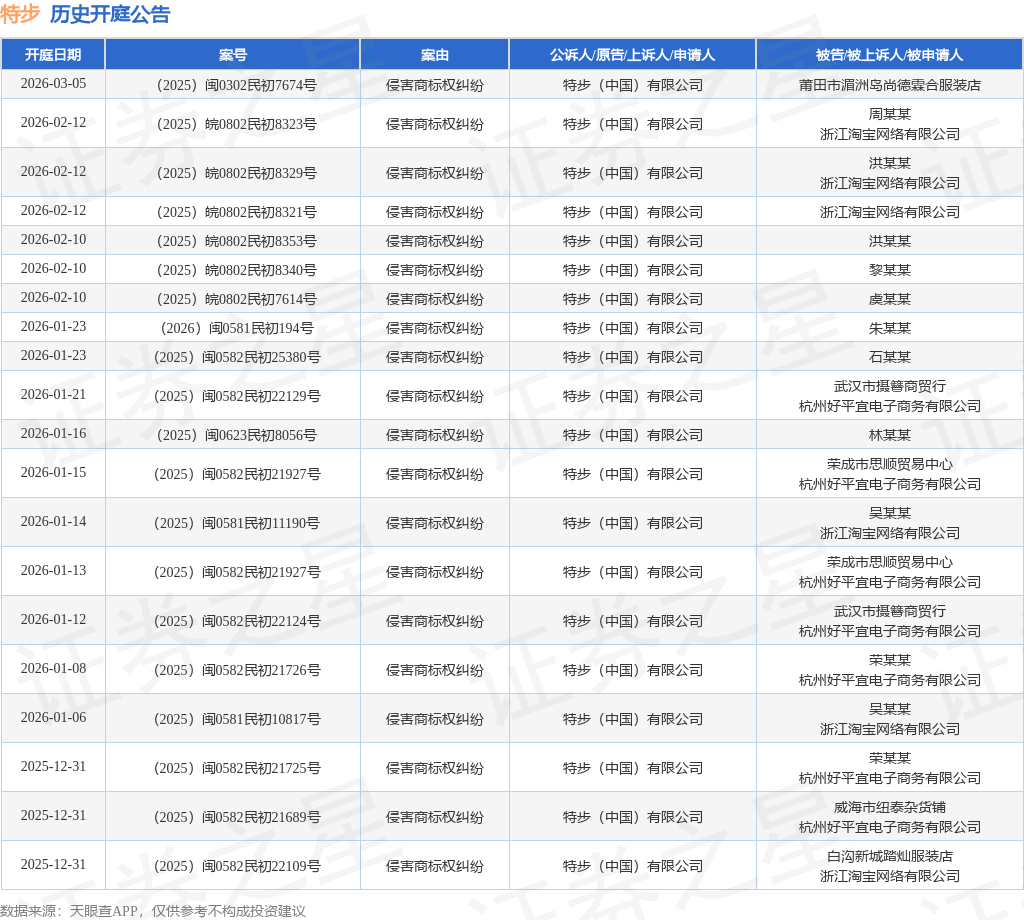Select defendant 白沟新城踏灿服装店
The height and width of the screenshot is (920, 1024).
889,856
